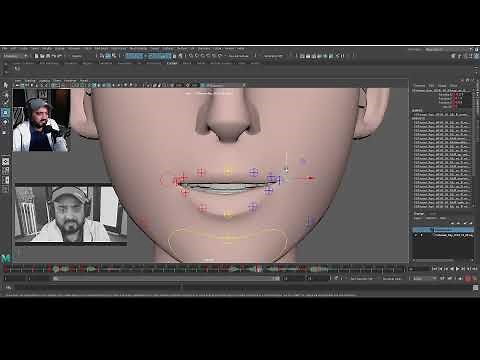The width and height of the screenshot is (480, 360).
Task: Open the viewport Show menu
Action: [x=57, y=81]
